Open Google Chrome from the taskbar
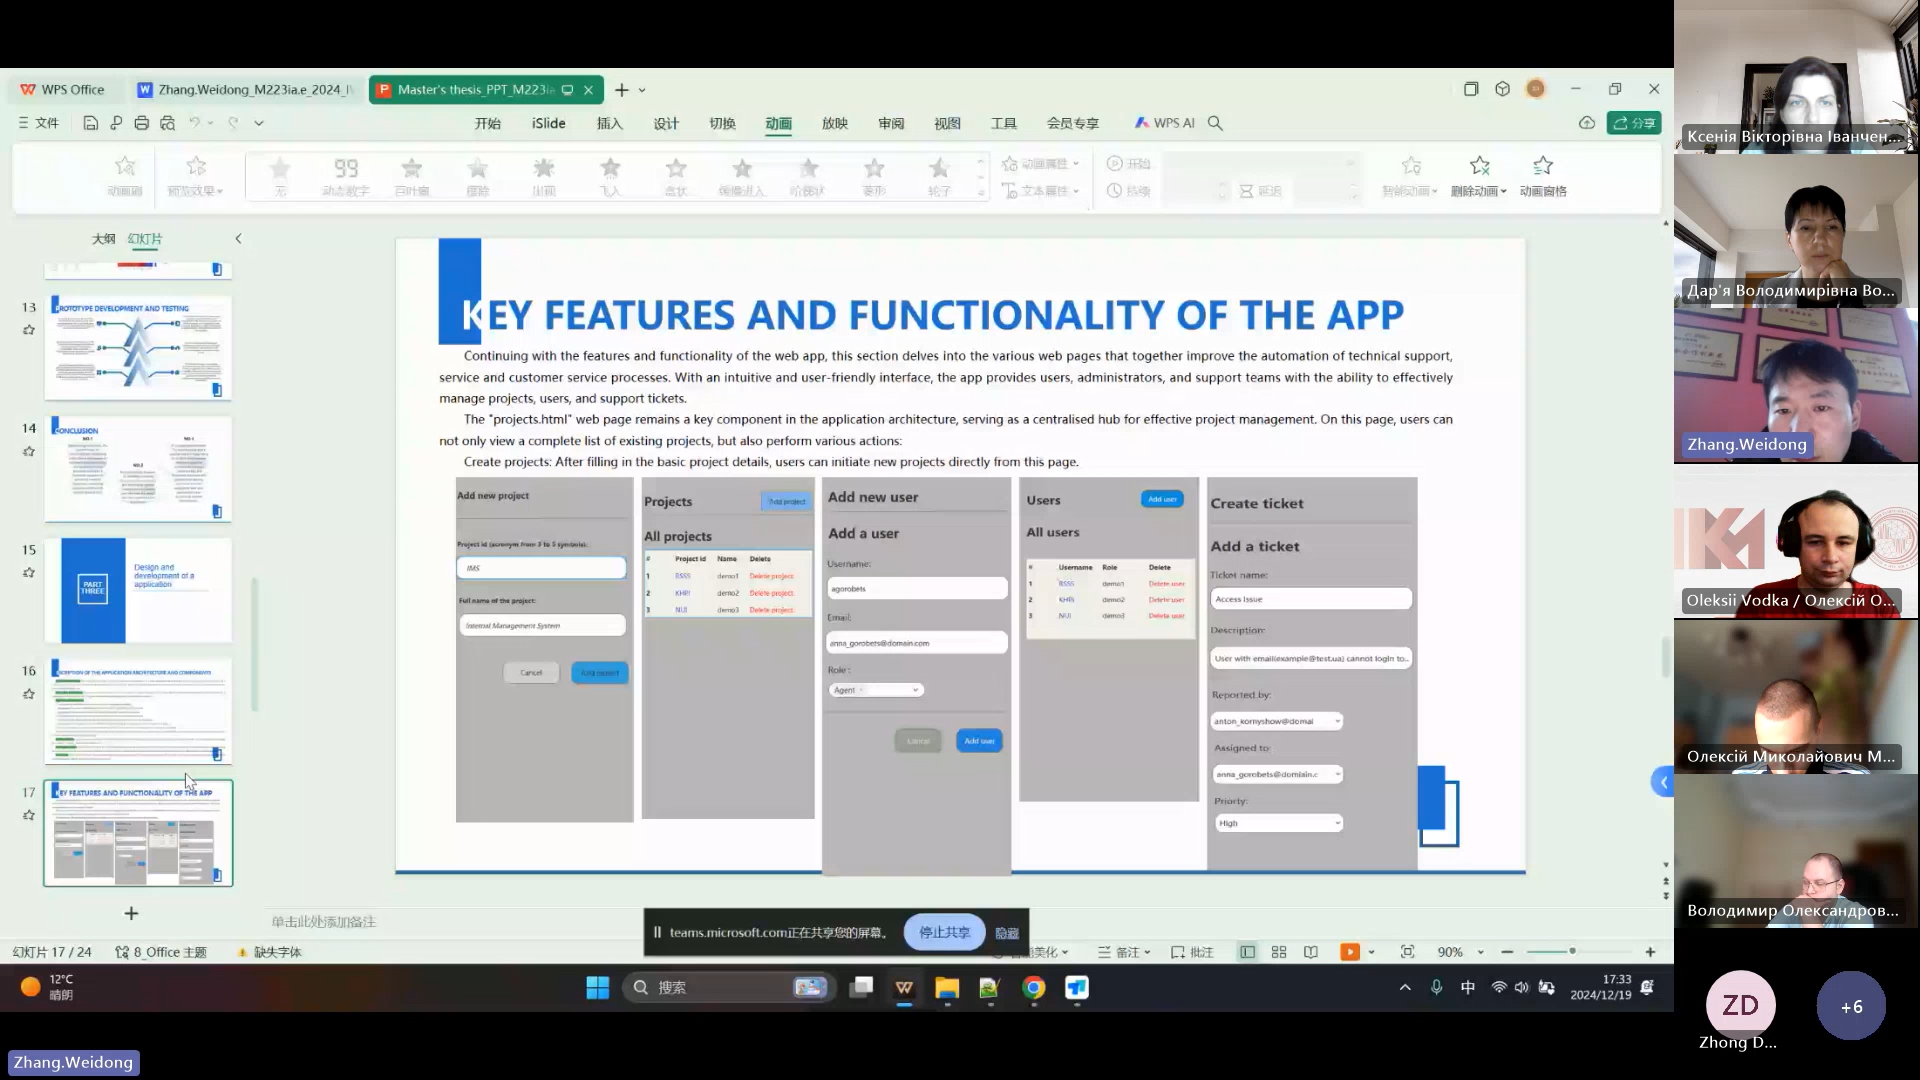 tap(1033, 988)
